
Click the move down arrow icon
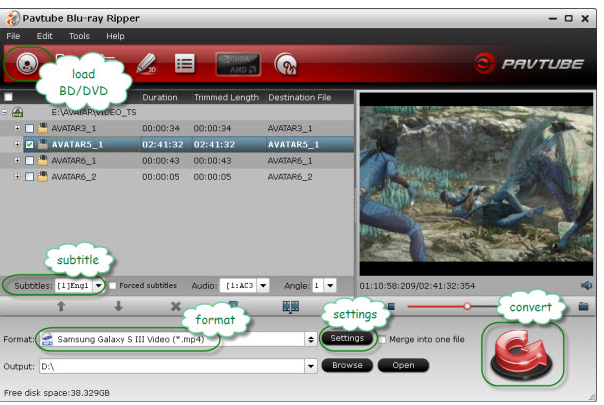pos(119,306)
